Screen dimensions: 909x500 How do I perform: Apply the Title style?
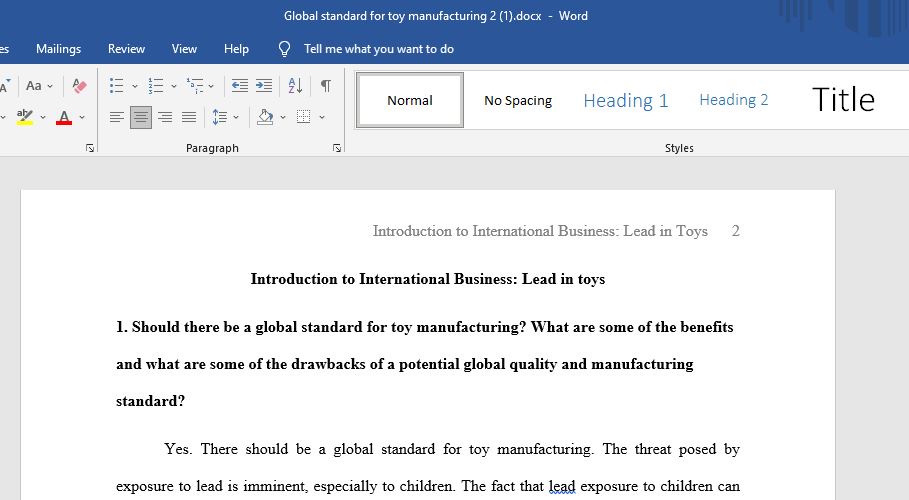[x=843, y=100]
